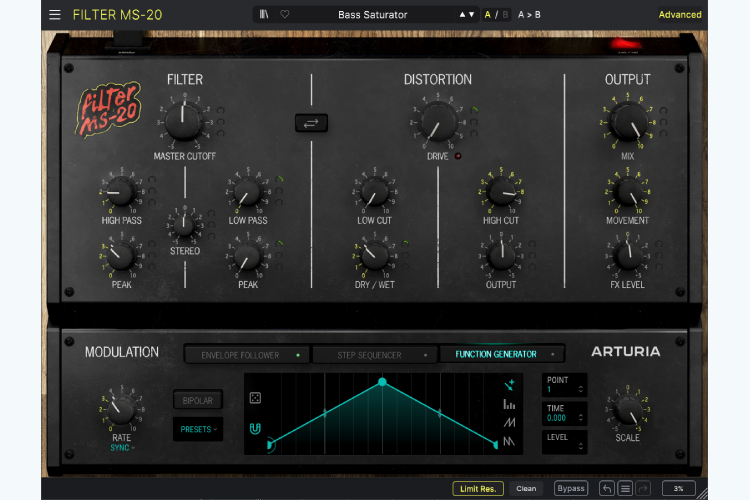The image size is (750, 500).
Task: Click the Low Cut knob
Action: 375,191
